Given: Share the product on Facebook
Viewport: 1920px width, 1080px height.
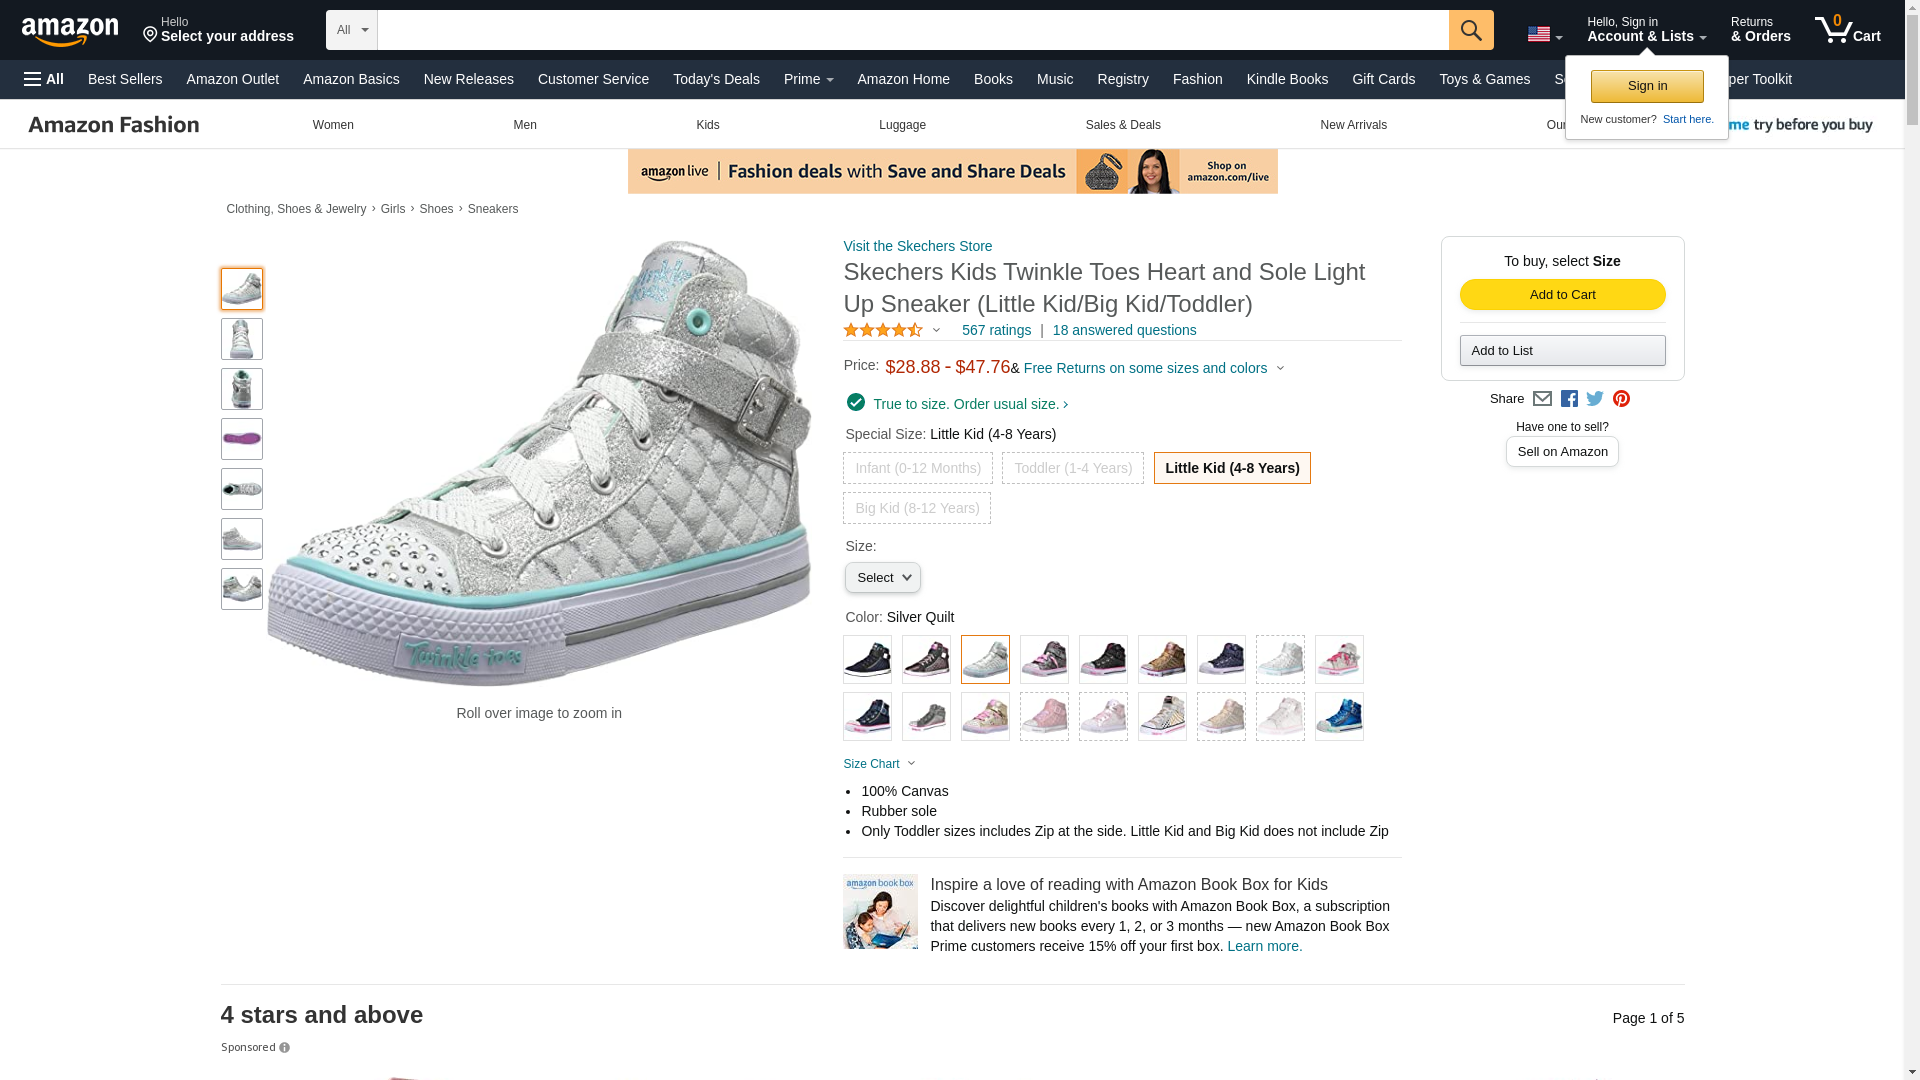Looking at the screenshot, I should click(1569, 399).
